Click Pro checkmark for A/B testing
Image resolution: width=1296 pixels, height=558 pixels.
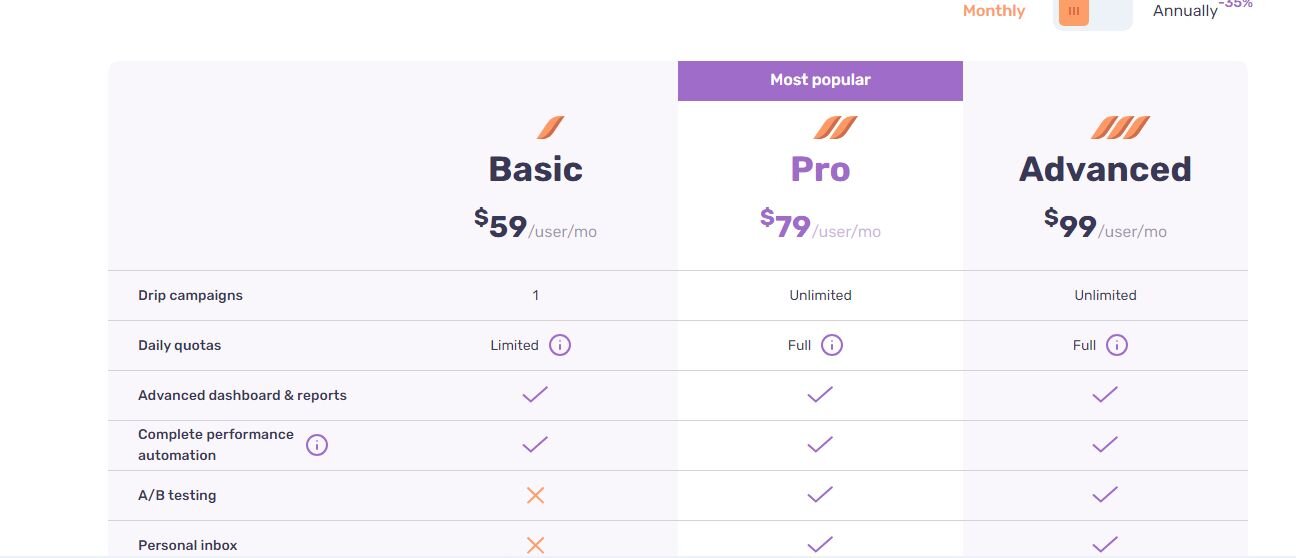(x=820, y=495)
